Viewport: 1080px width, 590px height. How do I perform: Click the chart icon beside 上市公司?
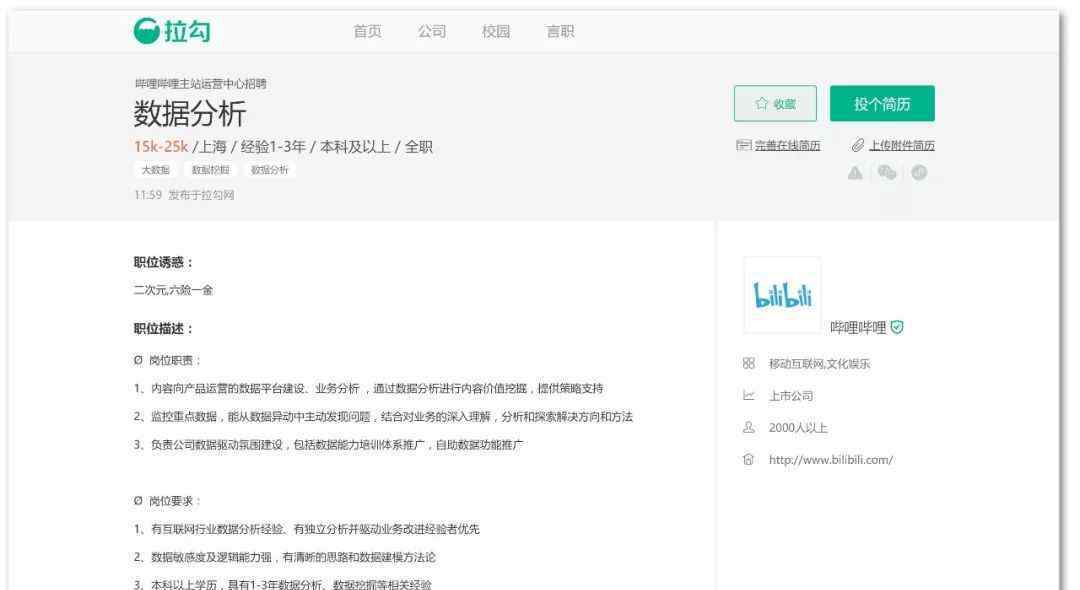(749, 395)
